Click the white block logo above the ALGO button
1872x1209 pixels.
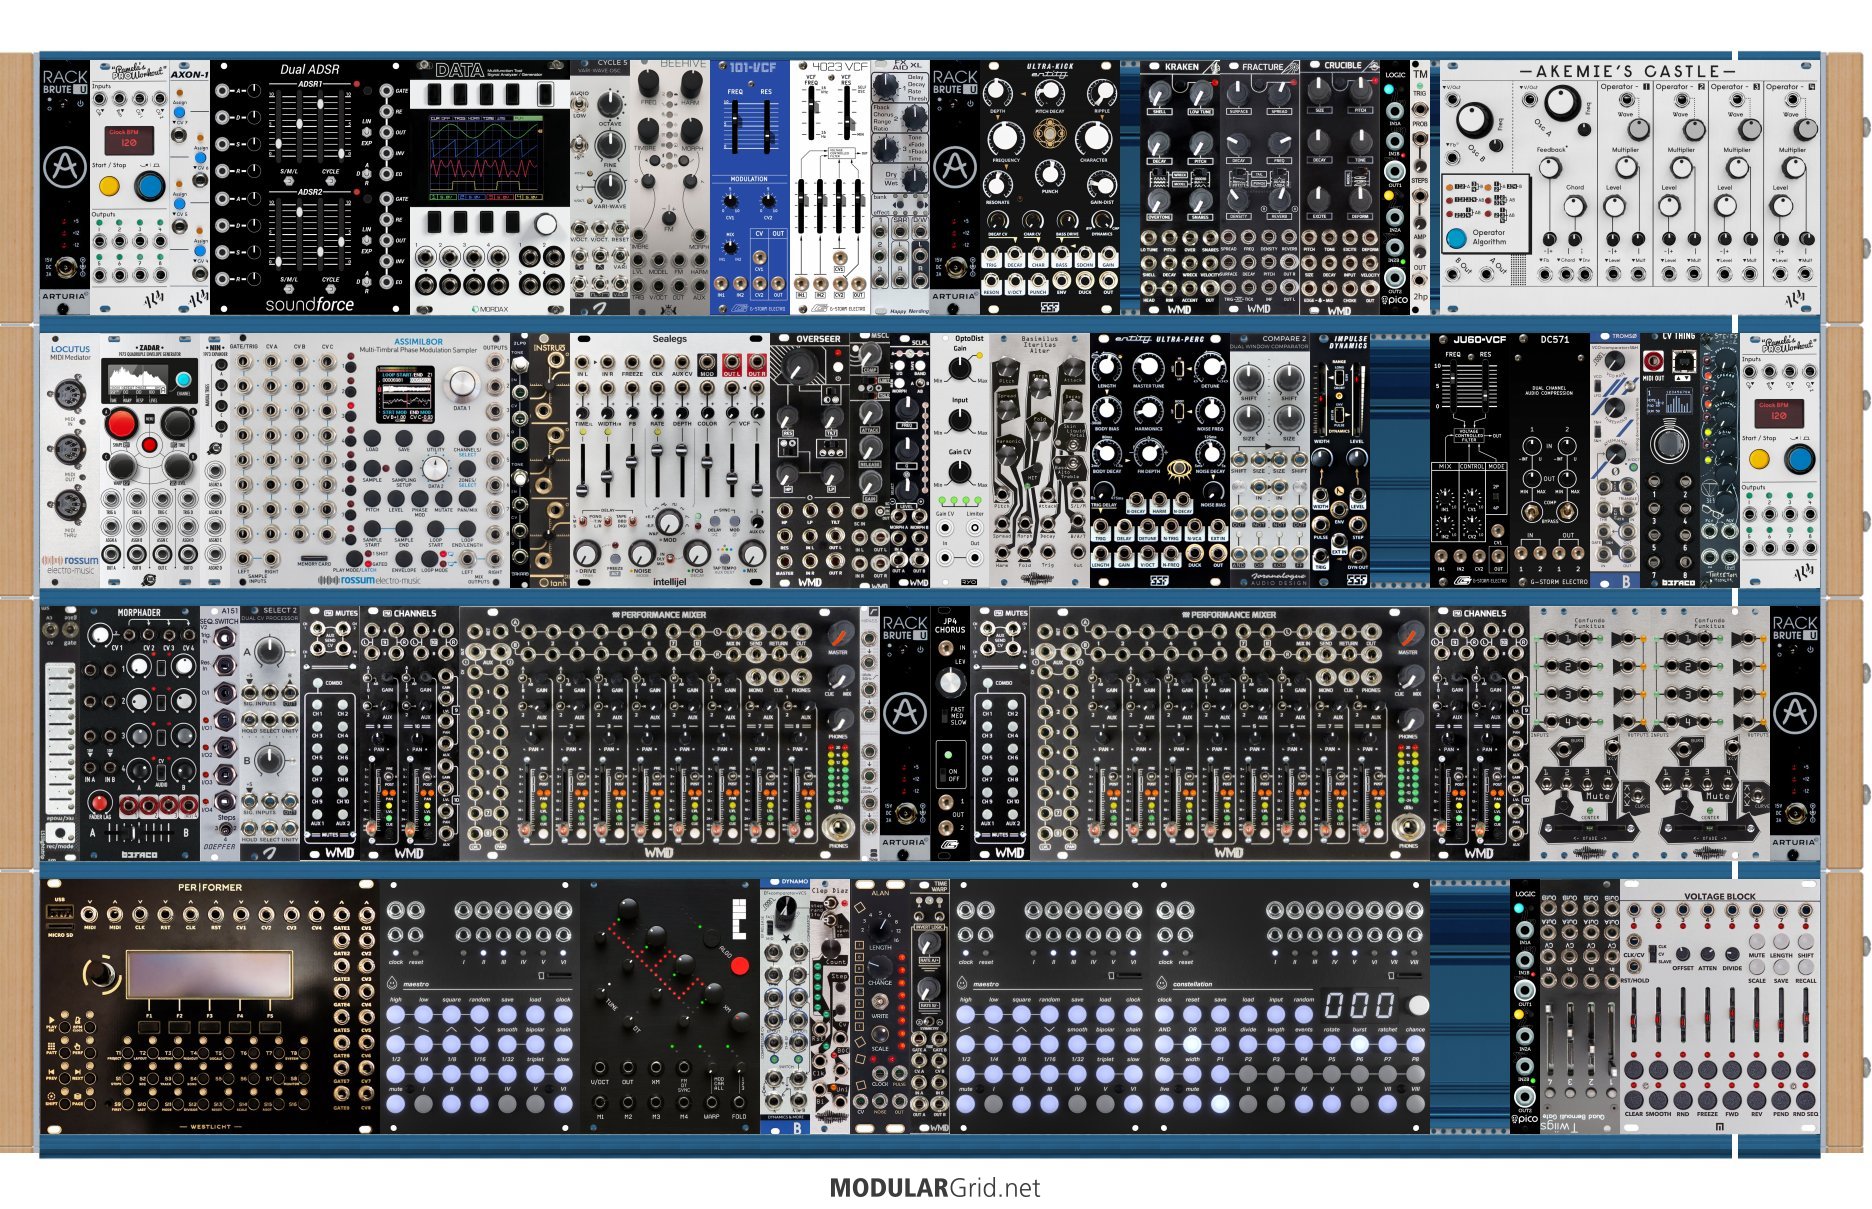[739, 918]
